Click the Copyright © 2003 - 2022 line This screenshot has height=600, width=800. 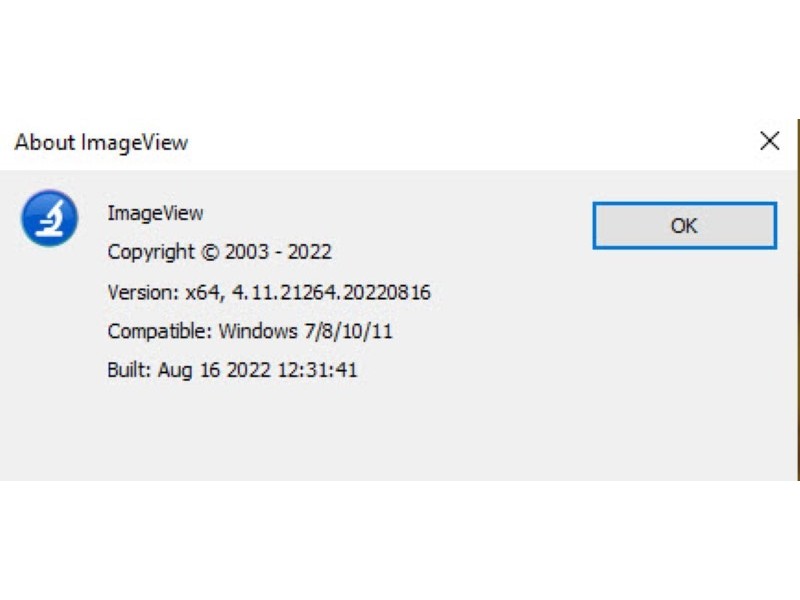[219, 252]
